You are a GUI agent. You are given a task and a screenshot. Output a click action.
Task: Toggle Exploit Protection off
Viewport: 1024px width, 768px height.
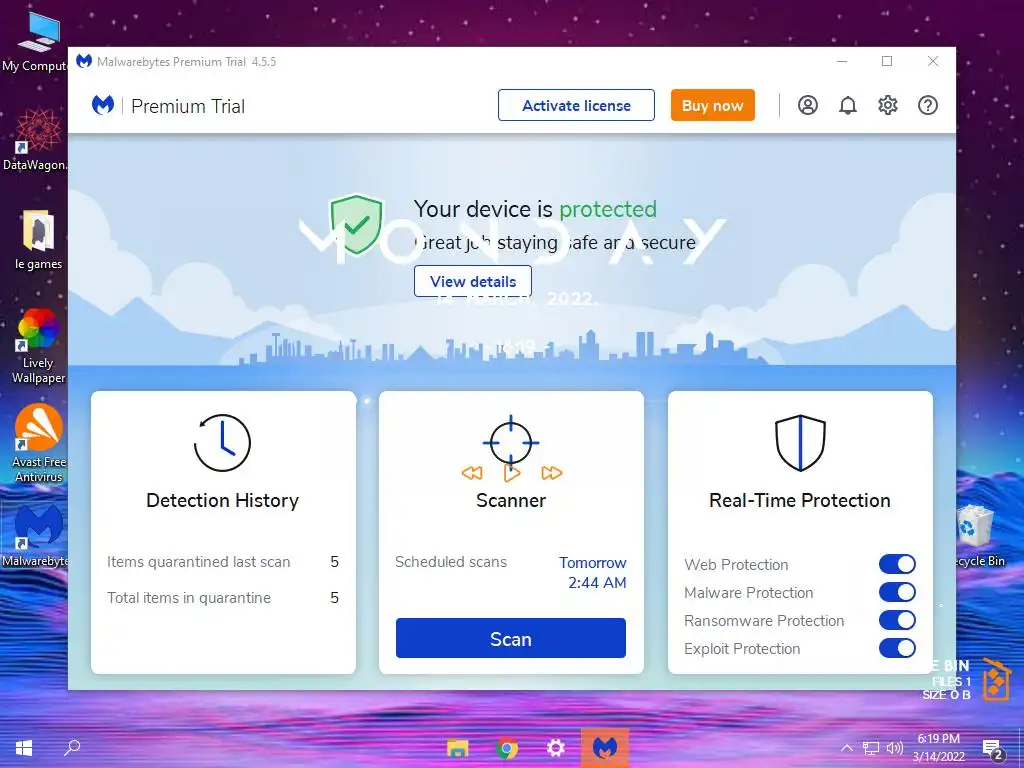point(897,648)
